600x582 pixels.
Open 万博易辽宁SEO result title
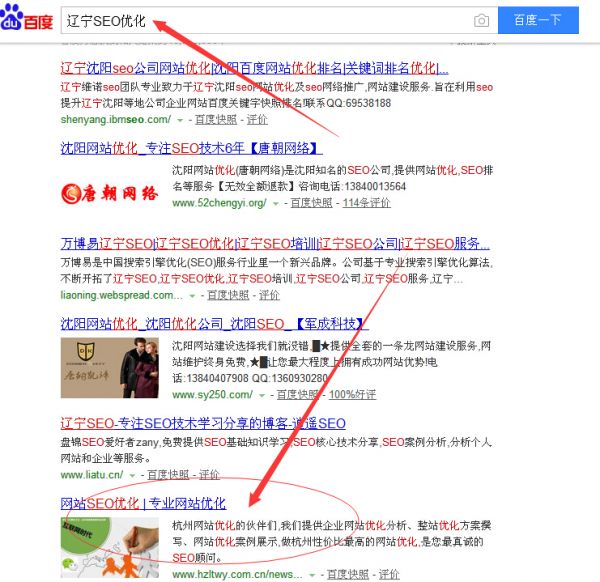pos(275,243)
